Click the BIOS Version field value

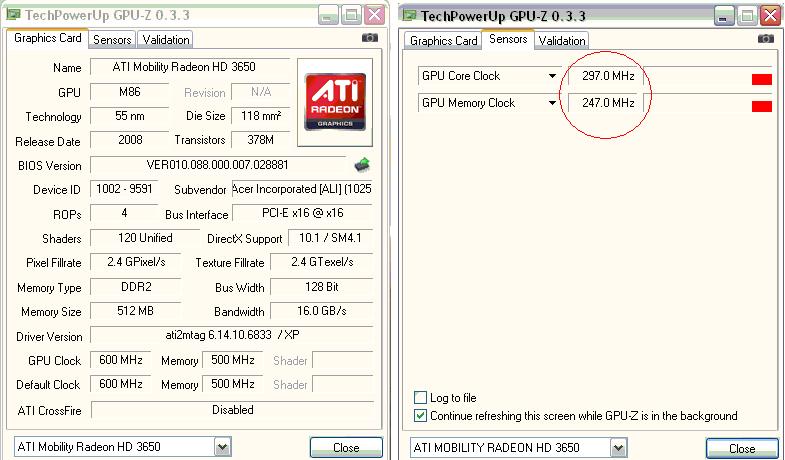pyautogui.click(x=218, y=165)
